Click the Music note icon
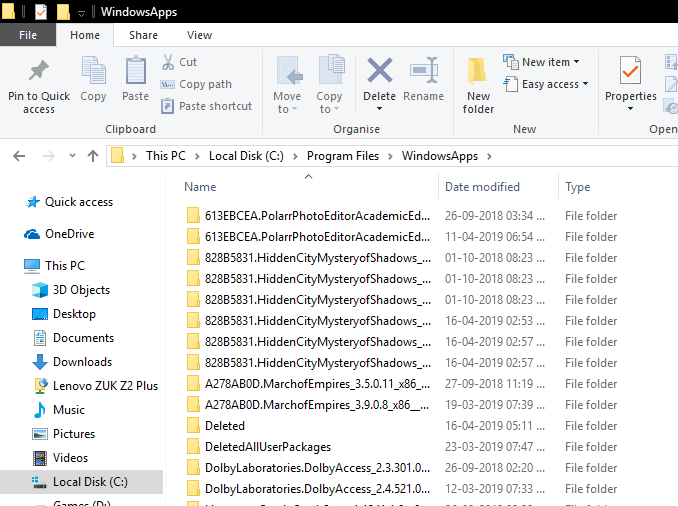Screen dimensions: 678x506 point(40,410)
